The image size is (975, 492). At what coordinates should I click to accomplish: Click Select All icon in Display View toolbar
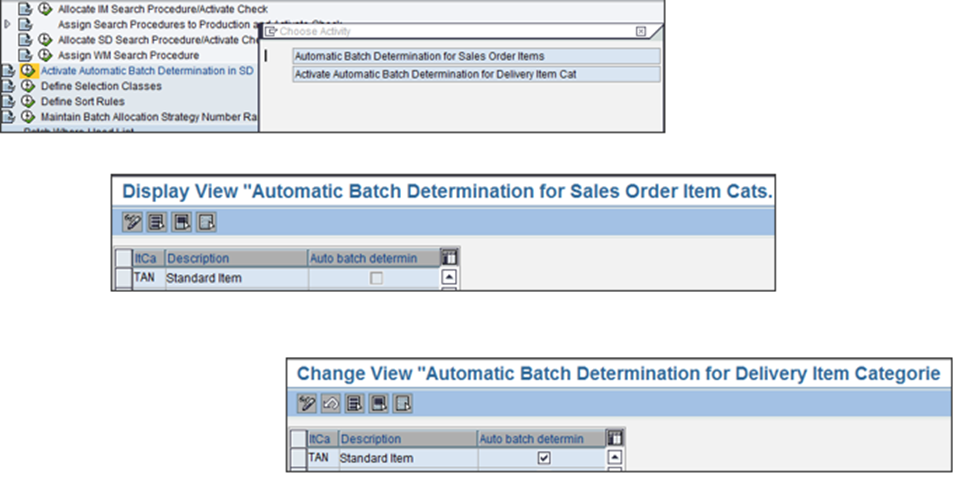coord(157,222)
